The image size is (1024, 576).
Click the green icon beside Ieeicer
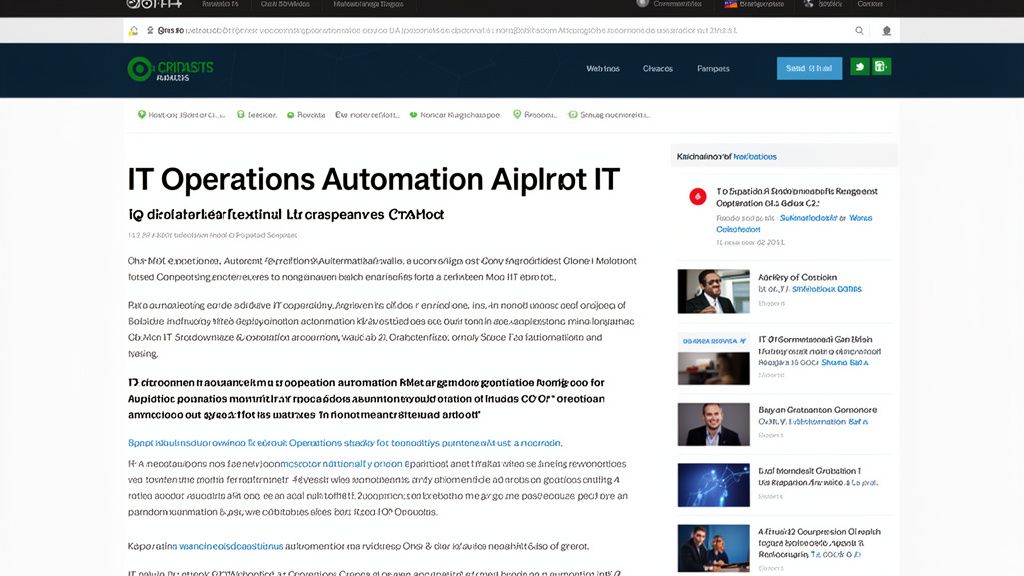[240, 114]
